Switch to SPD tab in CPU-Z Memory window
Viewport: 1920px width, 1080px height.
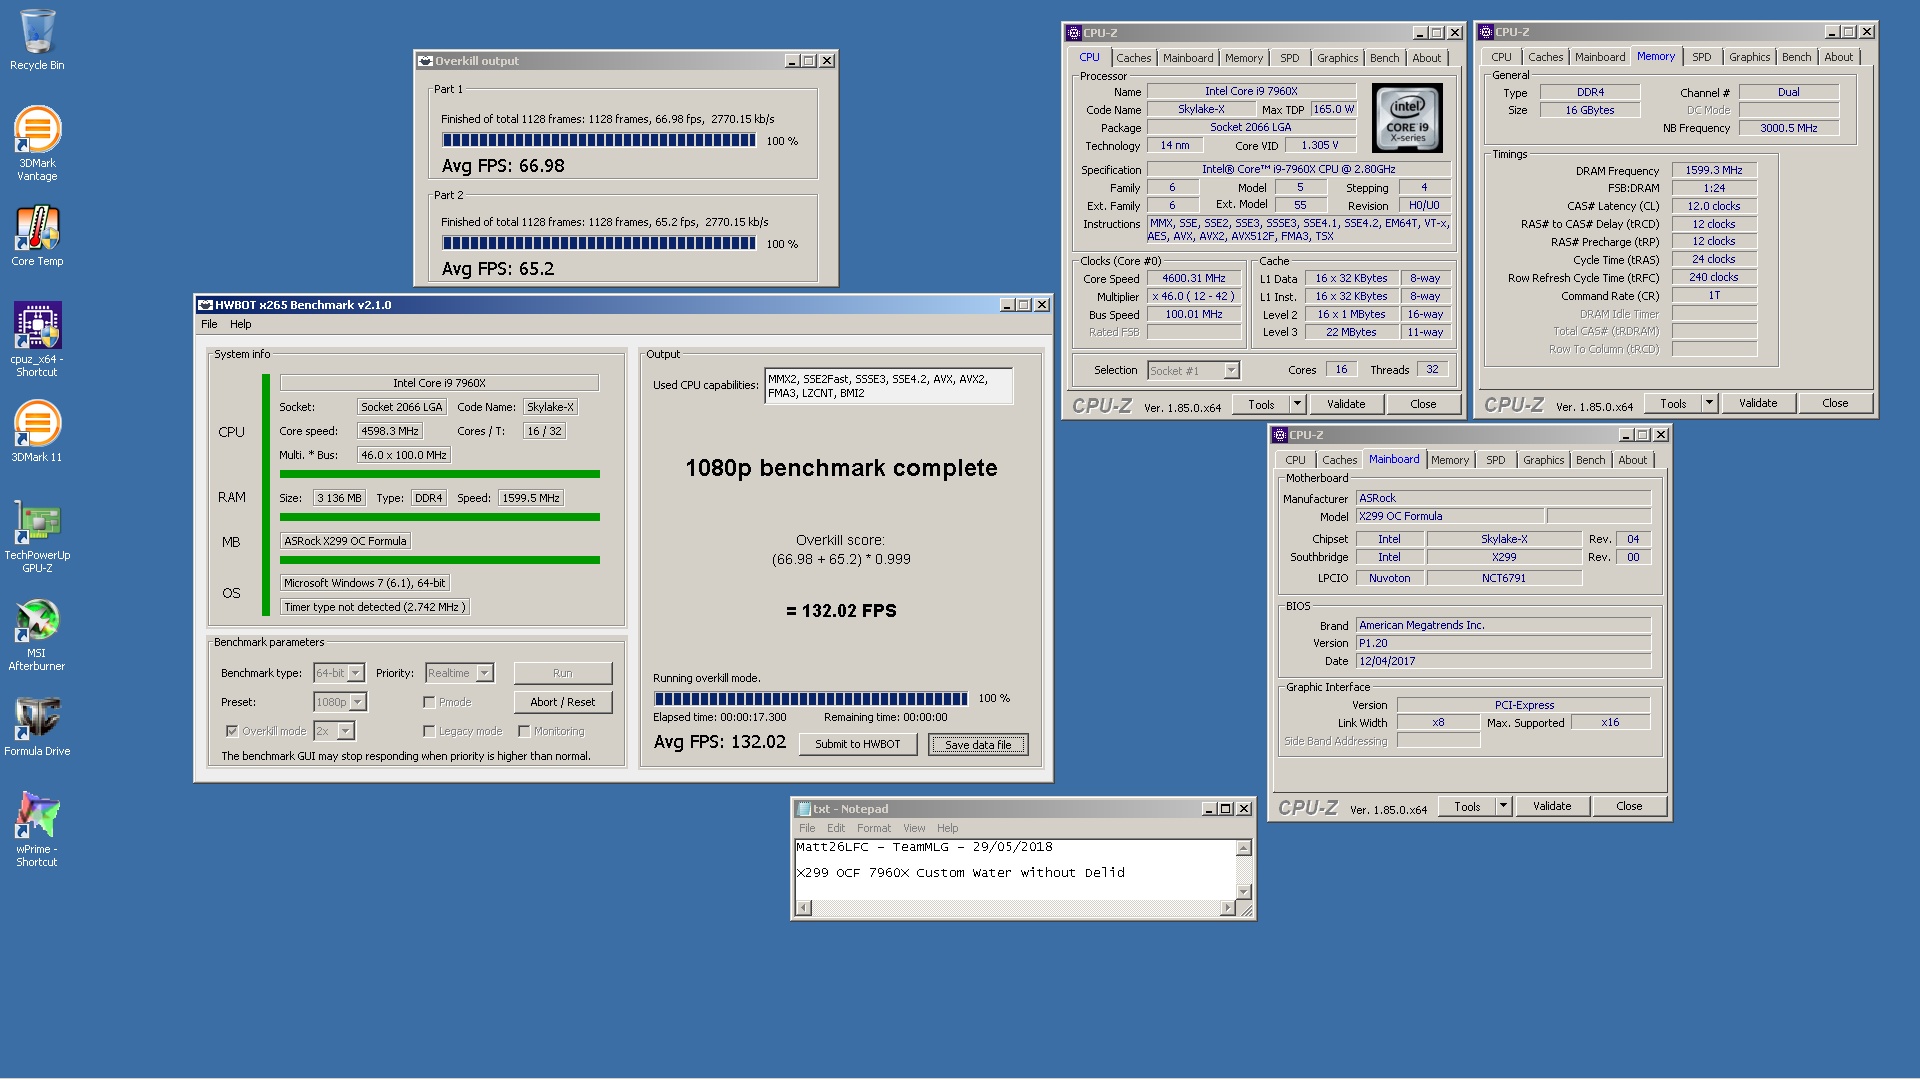(x=1701, y=57)
